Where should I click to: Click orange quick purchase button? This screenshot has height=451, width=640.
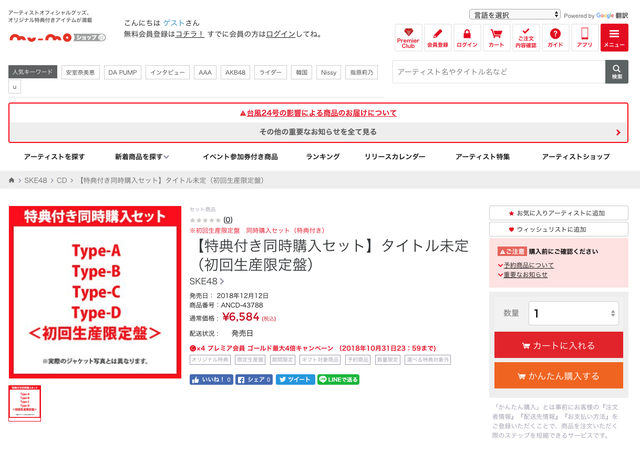click(559, 375)
